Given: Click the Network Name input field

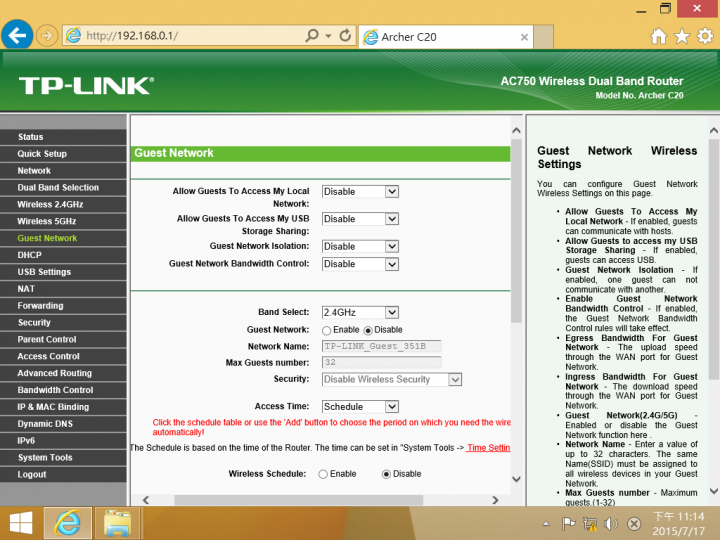Looking at the screenshot, I should pyautogui.click(x=382, y=346).
